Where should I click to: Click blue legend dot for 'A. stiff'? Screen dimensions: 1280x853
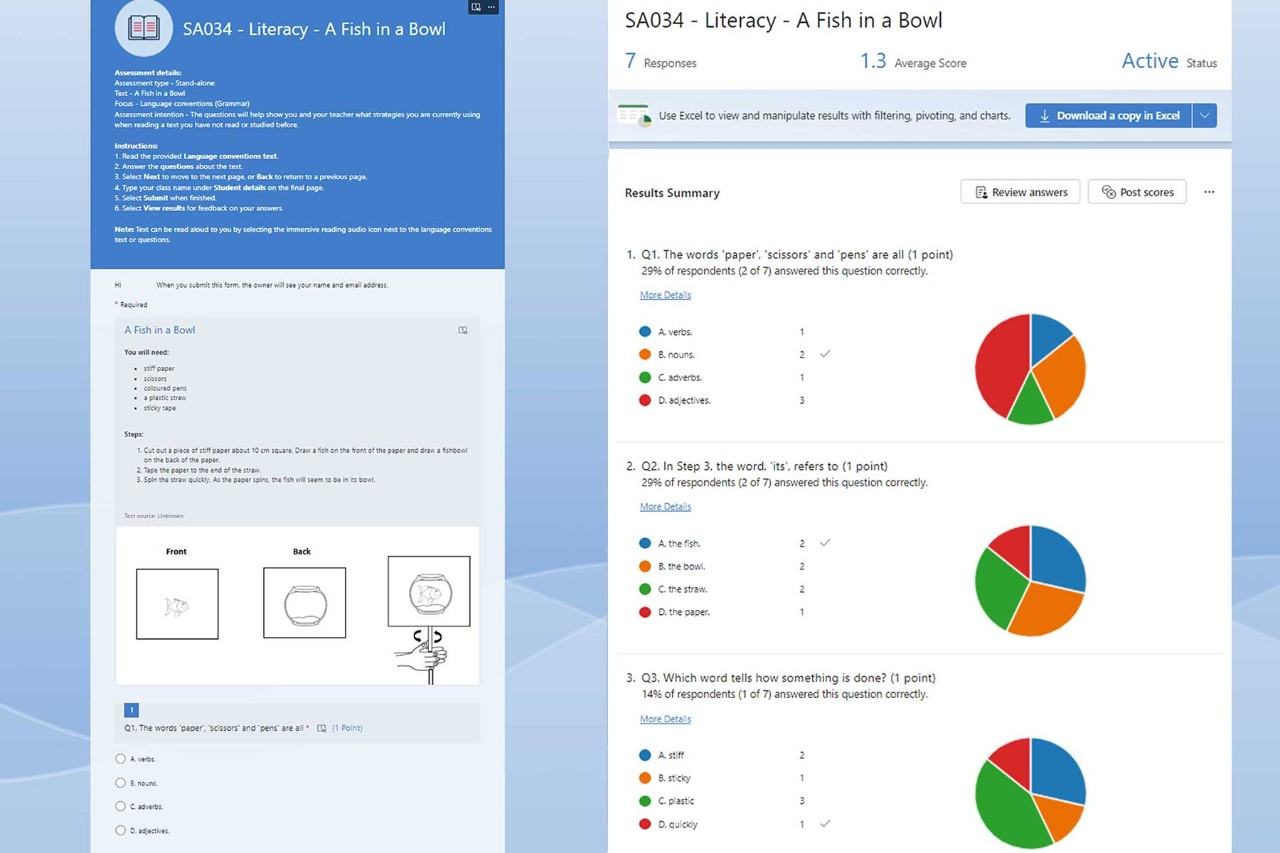click(645, 755)
